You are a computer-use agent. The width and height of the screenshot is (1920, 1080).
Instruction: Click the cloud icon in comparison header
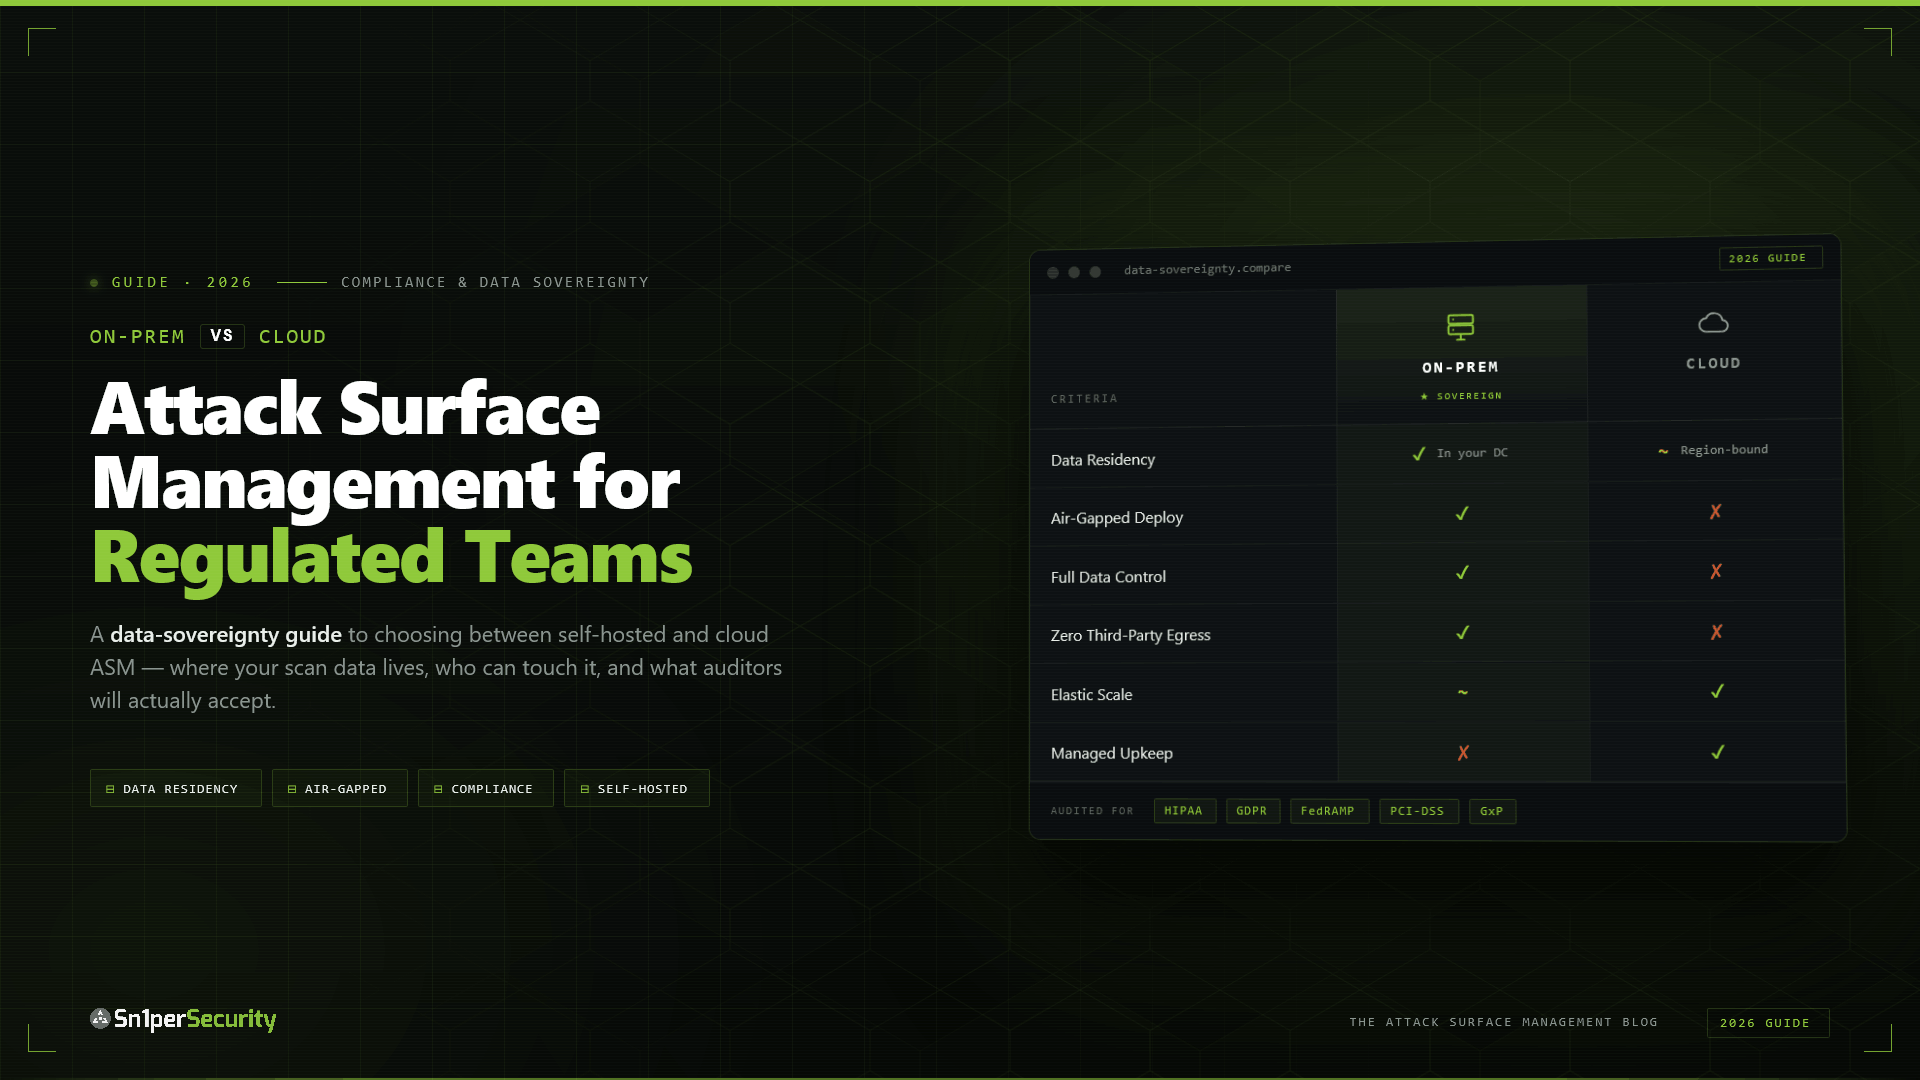[x=1714, y=323]
